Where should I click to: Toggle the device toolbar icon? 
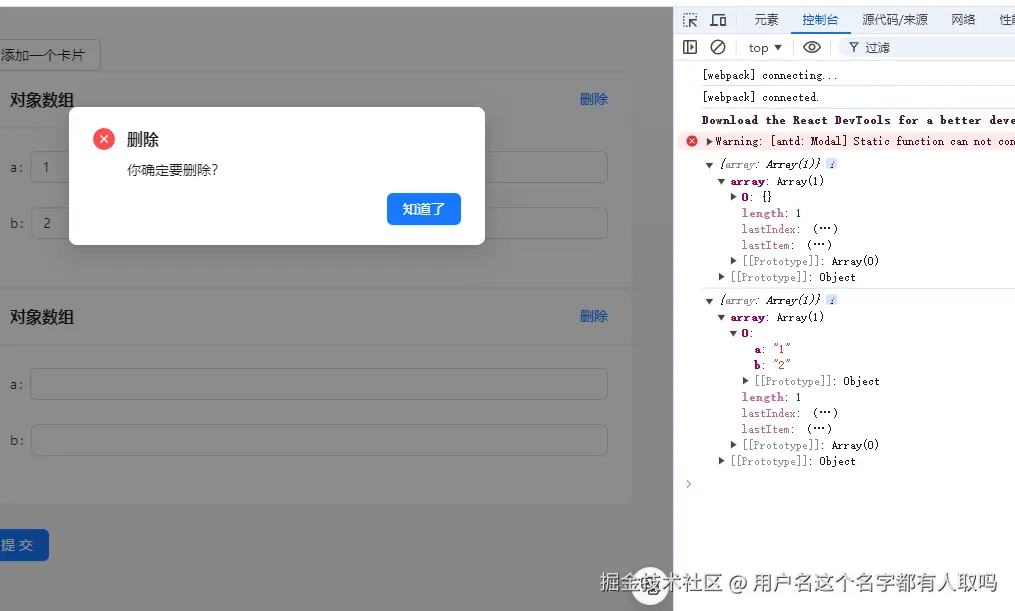(718, 20)
